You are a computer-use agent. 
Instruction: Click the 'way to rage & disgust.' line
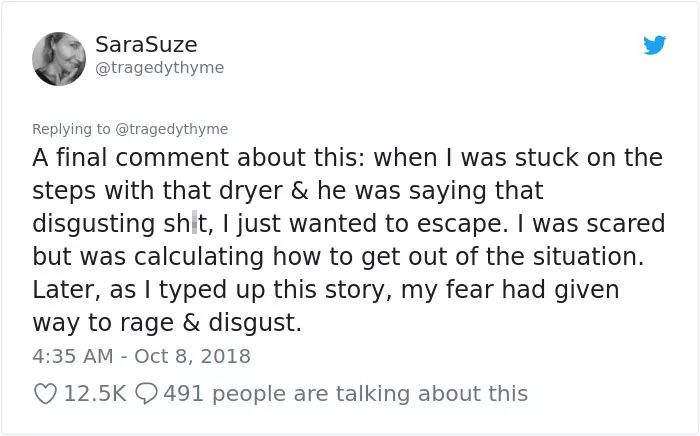tap(167, 323)
